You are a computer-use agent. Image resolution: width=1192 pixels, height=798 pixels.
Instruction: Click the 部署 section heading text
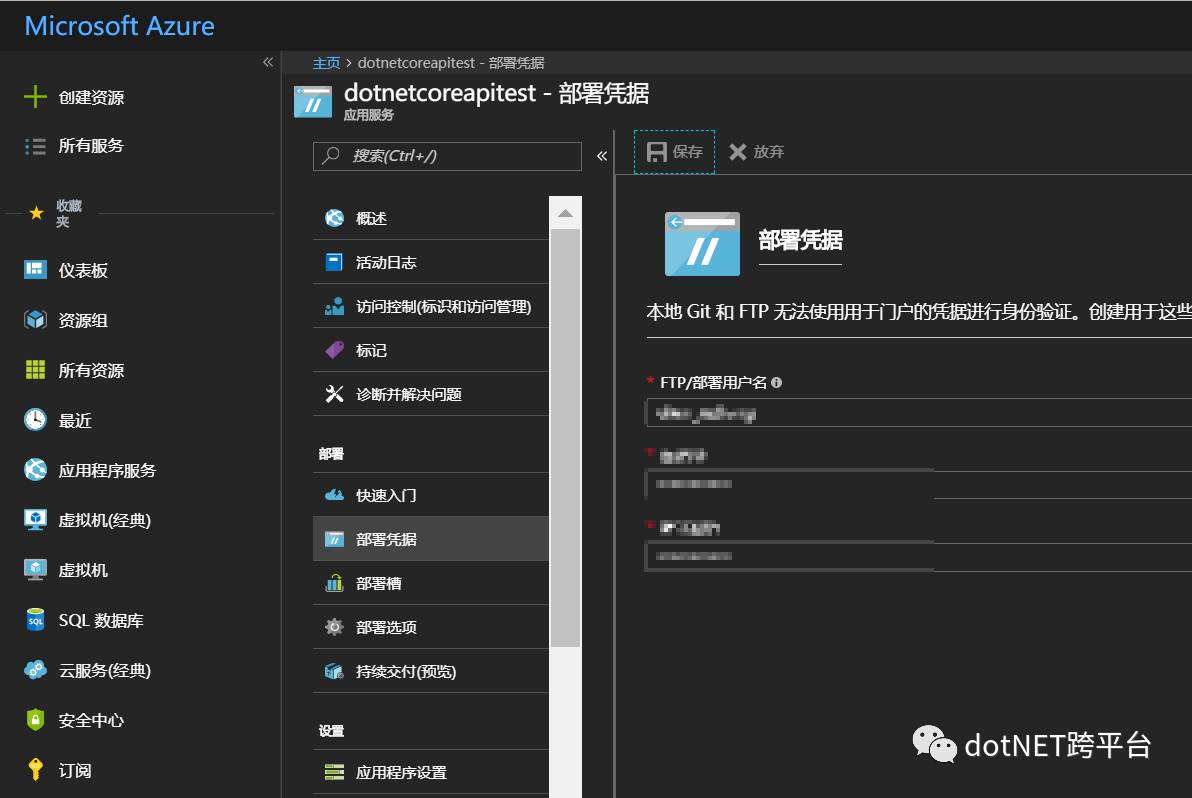[x=331, y=454]
